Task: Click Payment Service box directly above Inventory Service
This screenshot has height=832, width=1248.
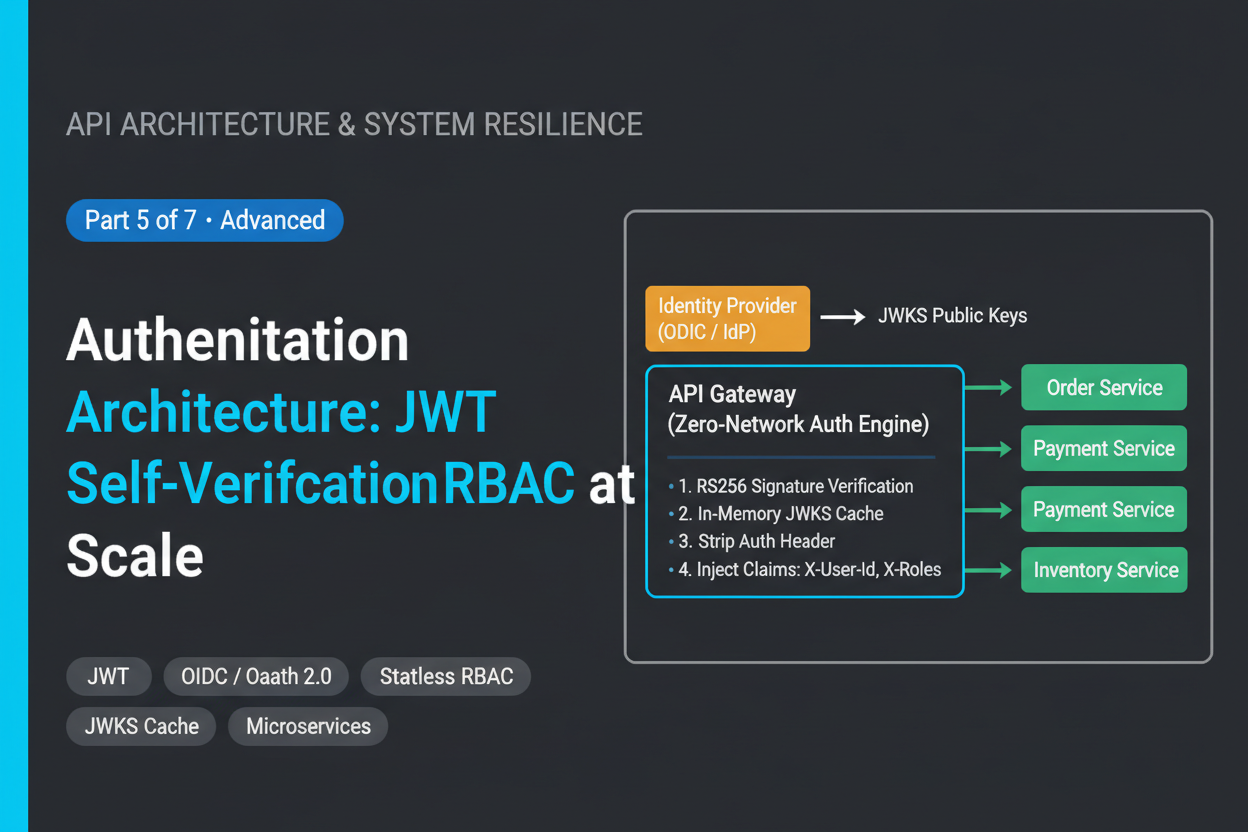Action: tap(1104, 509)
